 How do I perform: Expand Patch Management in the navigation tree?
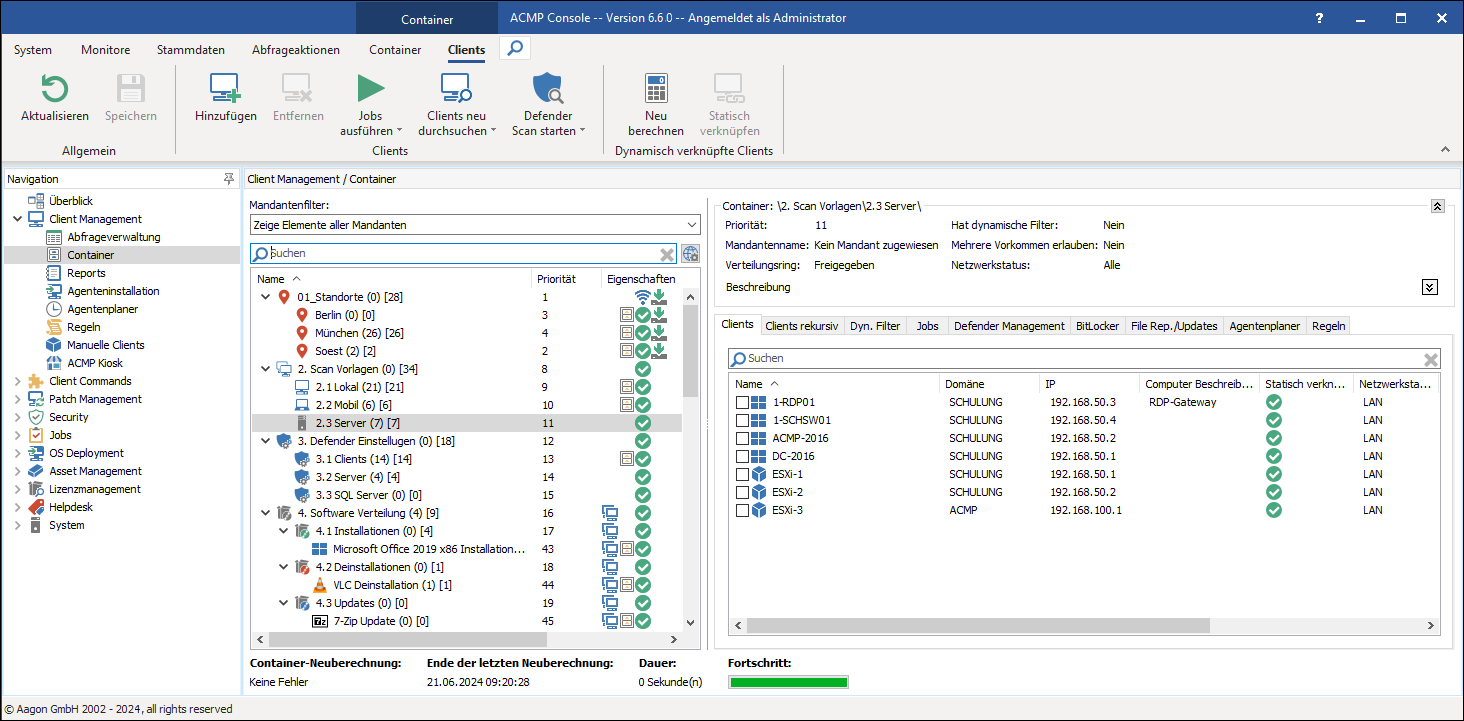17,398
